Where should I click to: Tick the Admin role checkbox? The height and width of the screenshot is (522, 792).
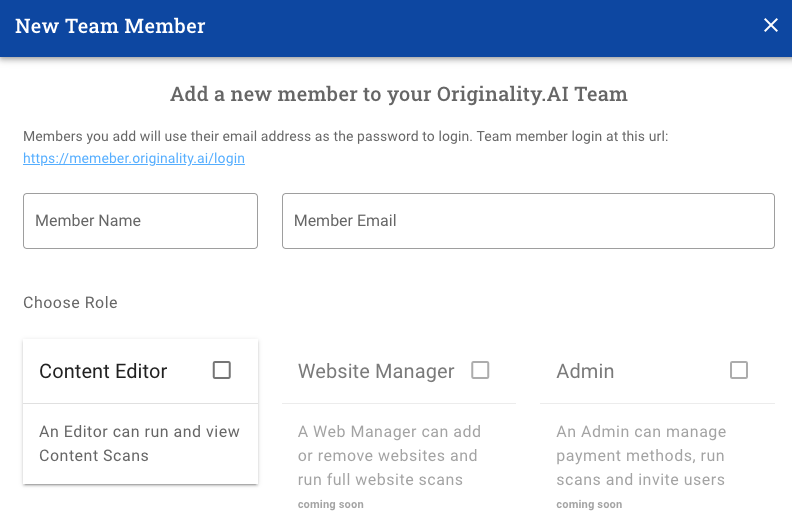pos(739,370)
